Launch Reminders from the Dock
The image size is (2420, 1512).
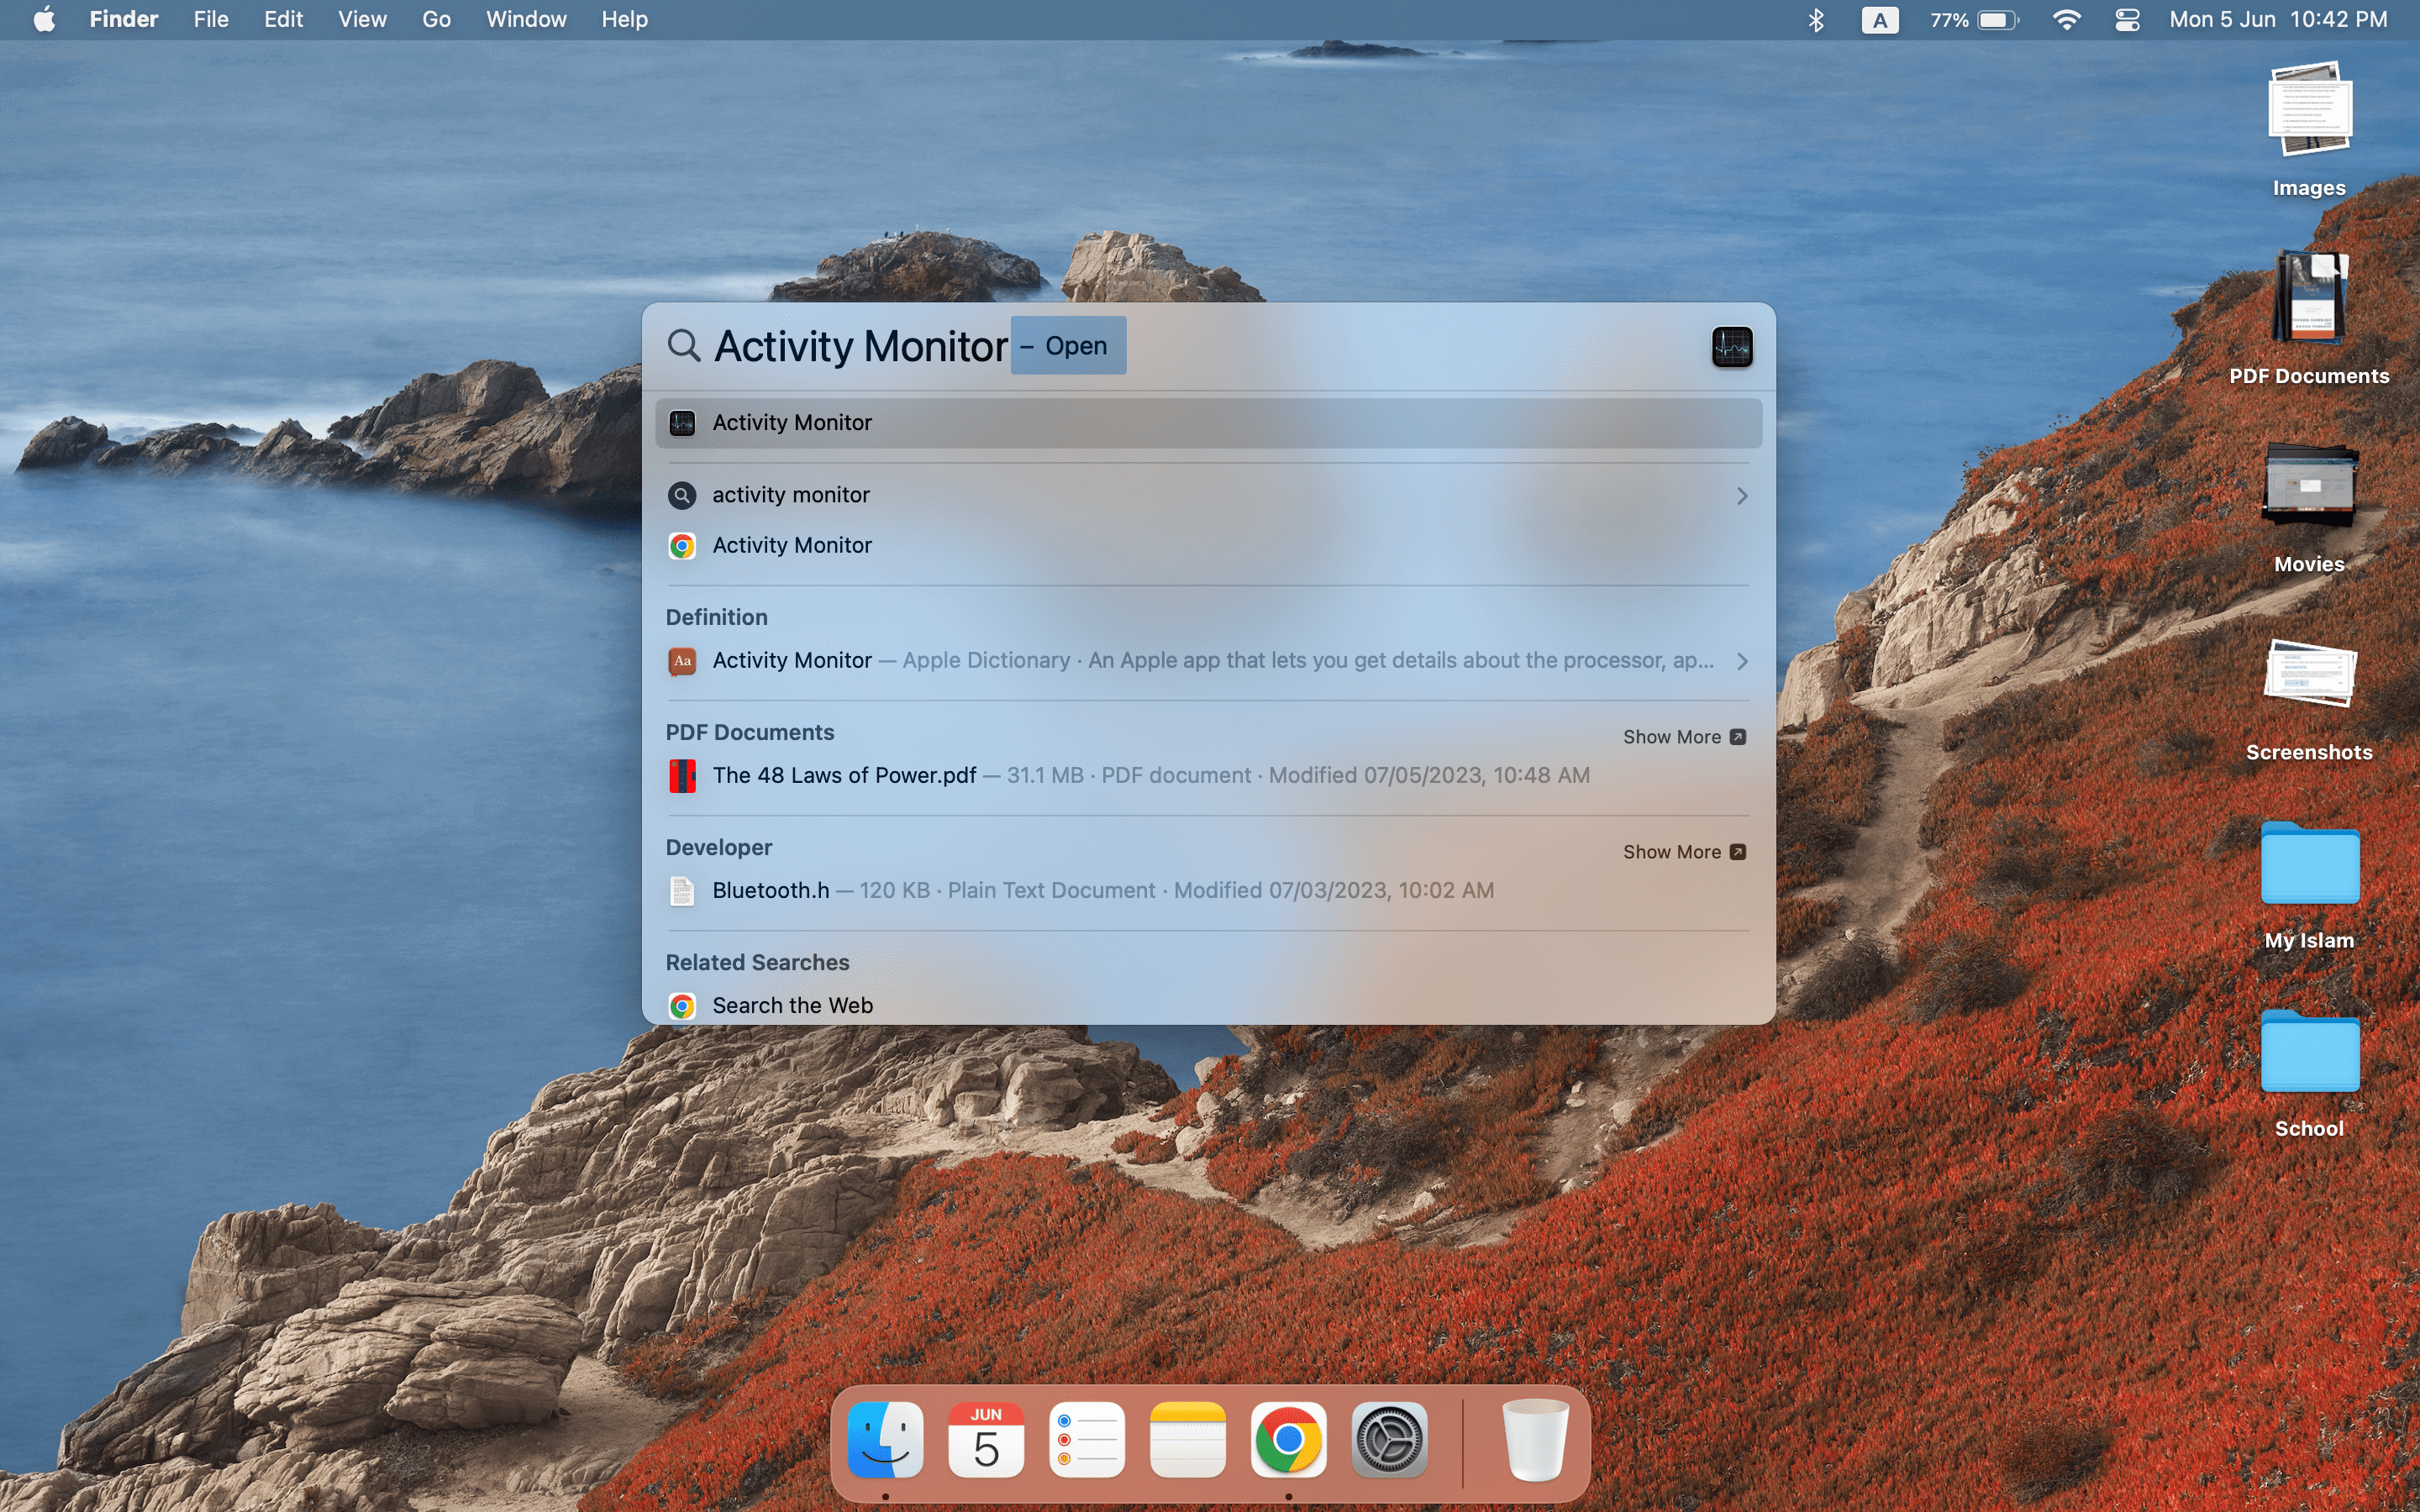(1087, 1440)
